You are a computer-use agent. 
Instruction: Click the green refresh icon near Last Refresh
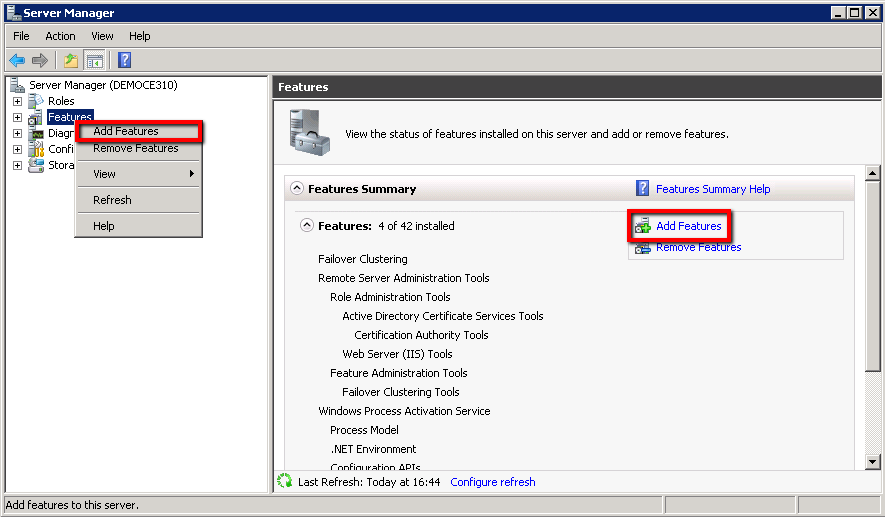[285, 482]
